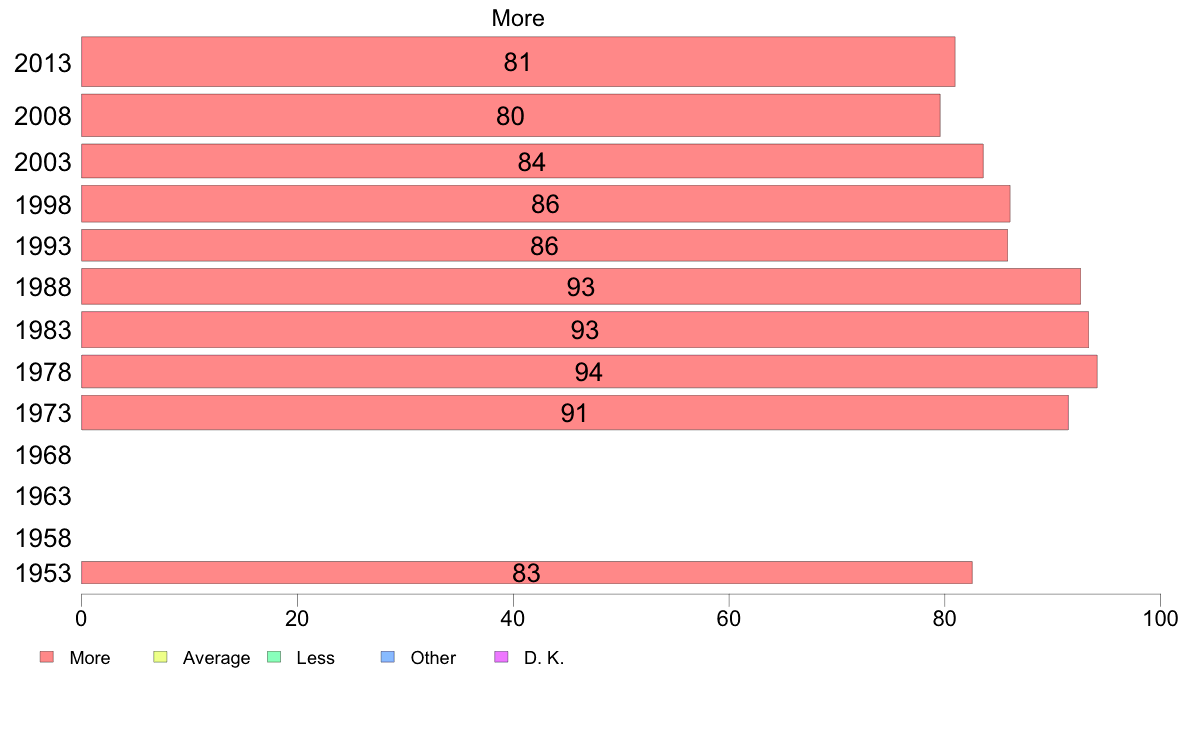The image size is (1188, 736).
Task: Click the 1968 year axis label
Action: [x=43, y=456]
